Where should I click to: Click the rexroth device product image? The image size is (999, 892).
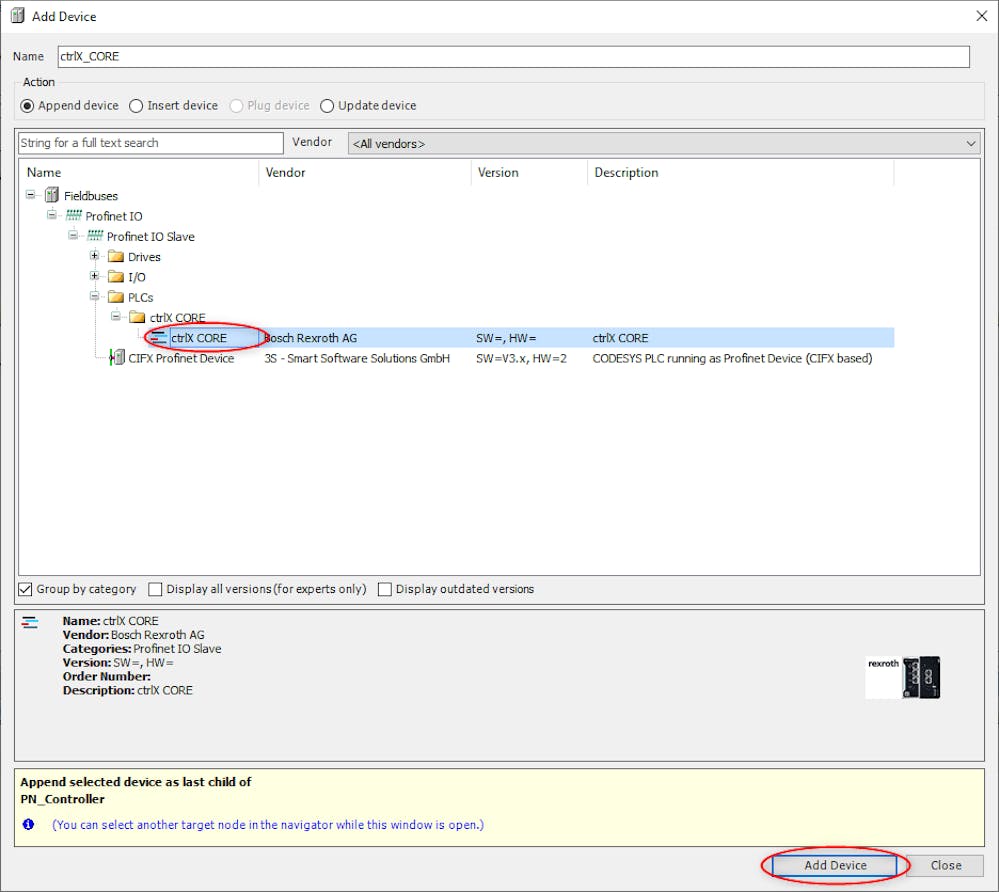click(903, 677)
